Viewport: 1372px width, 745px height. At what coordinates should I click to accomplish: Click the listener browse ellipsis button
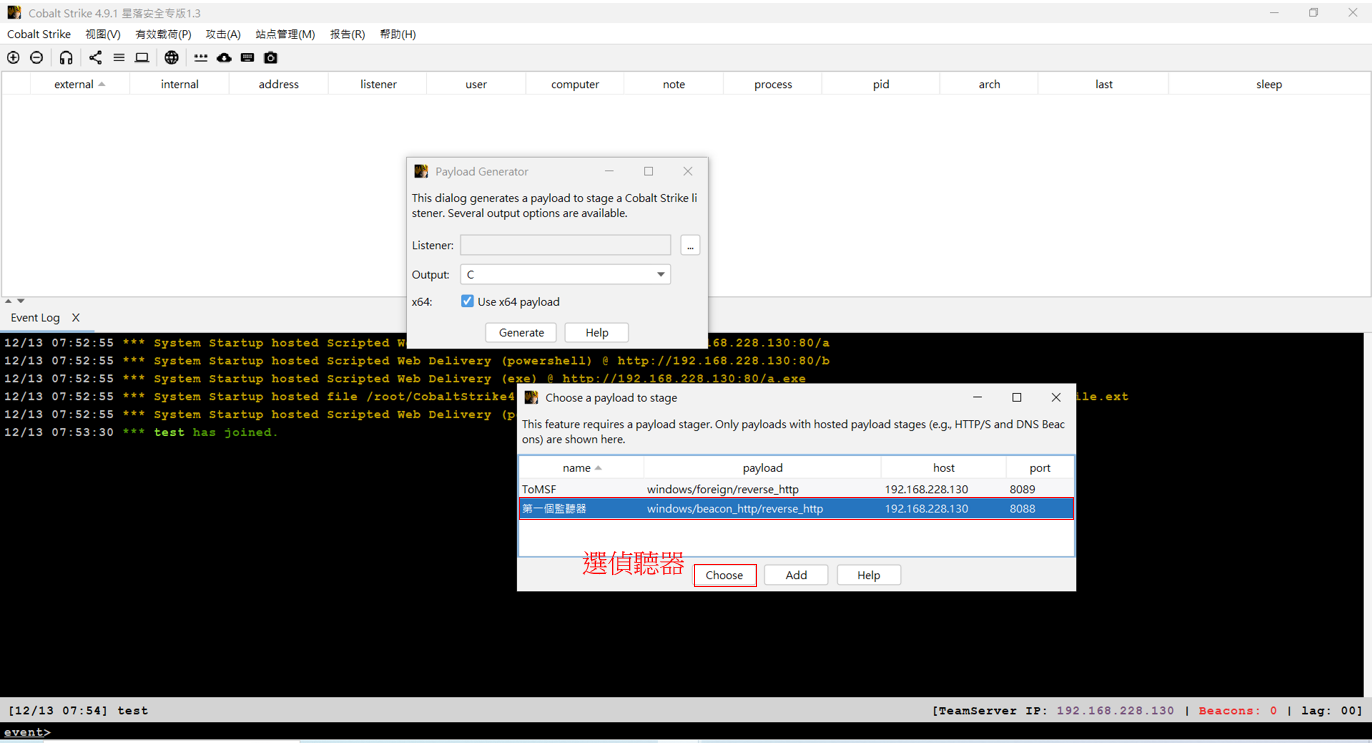pyautogui.click(x=690, y=245)
